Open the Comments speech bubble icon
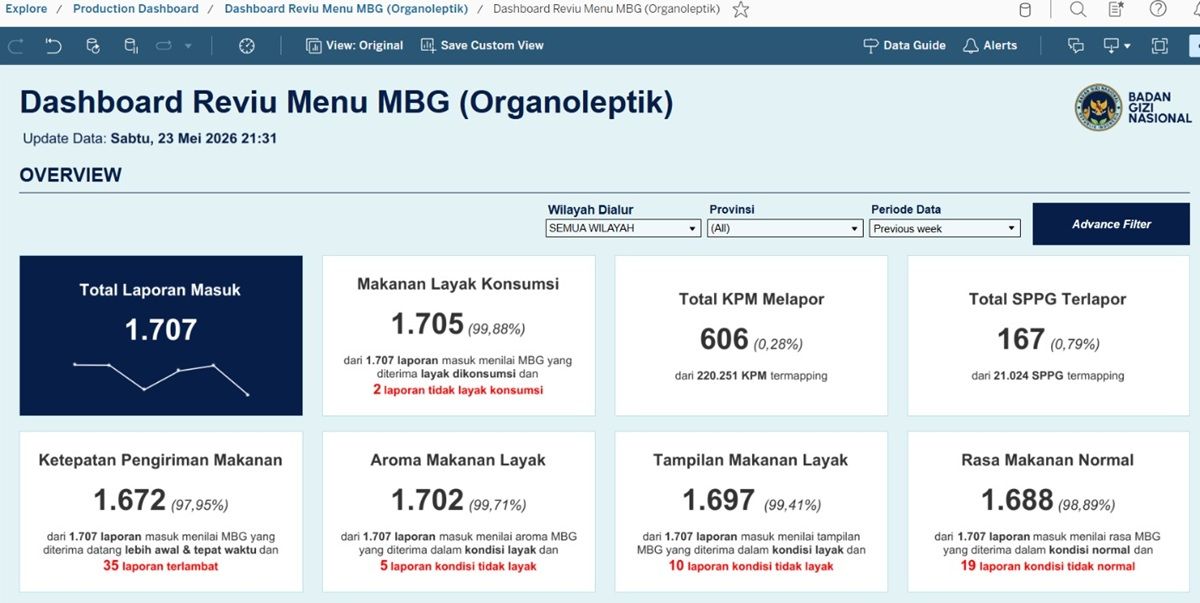1200x603 pixels. pos(1076,45)
